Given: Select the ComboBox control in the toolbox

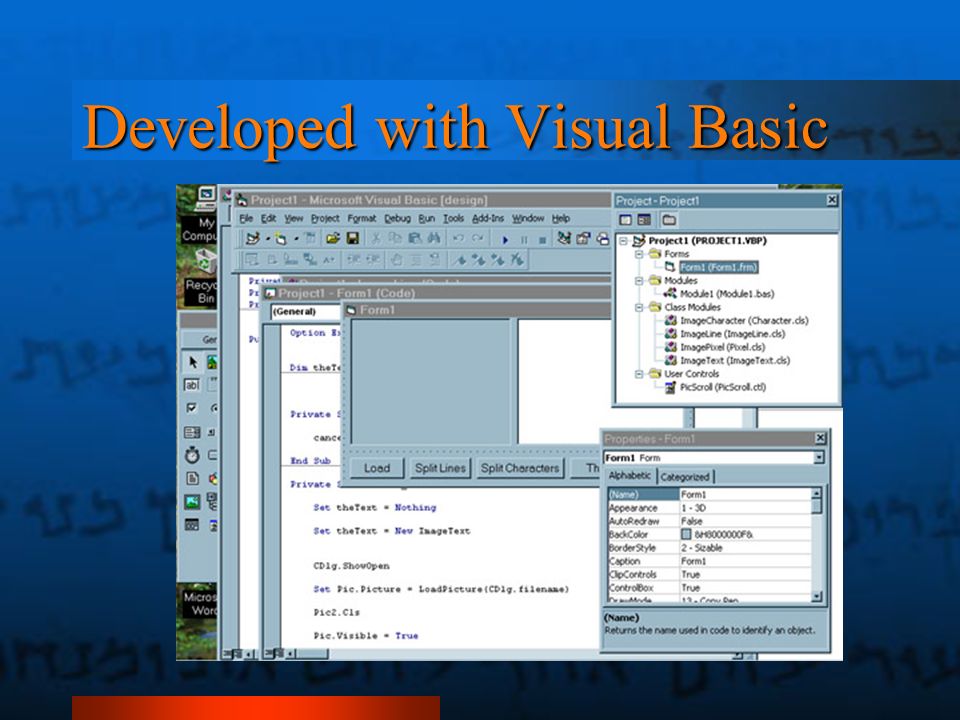Looking at the screenshot, I should 192,432.
